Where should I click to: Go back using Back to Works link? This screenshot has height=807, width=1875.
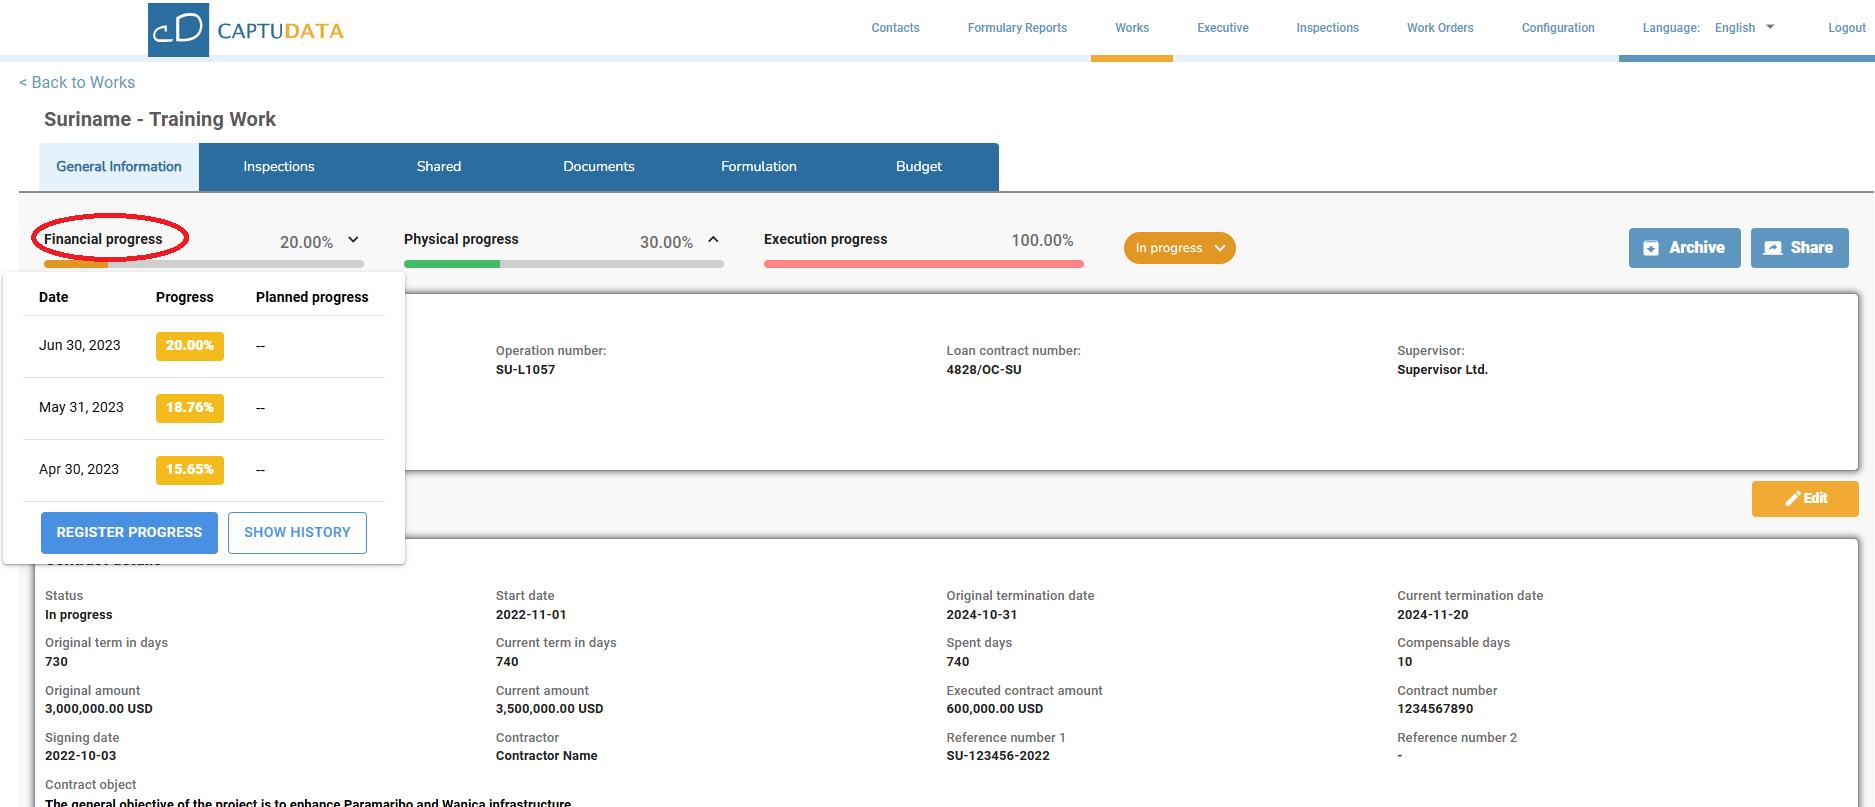click(77, 83)
